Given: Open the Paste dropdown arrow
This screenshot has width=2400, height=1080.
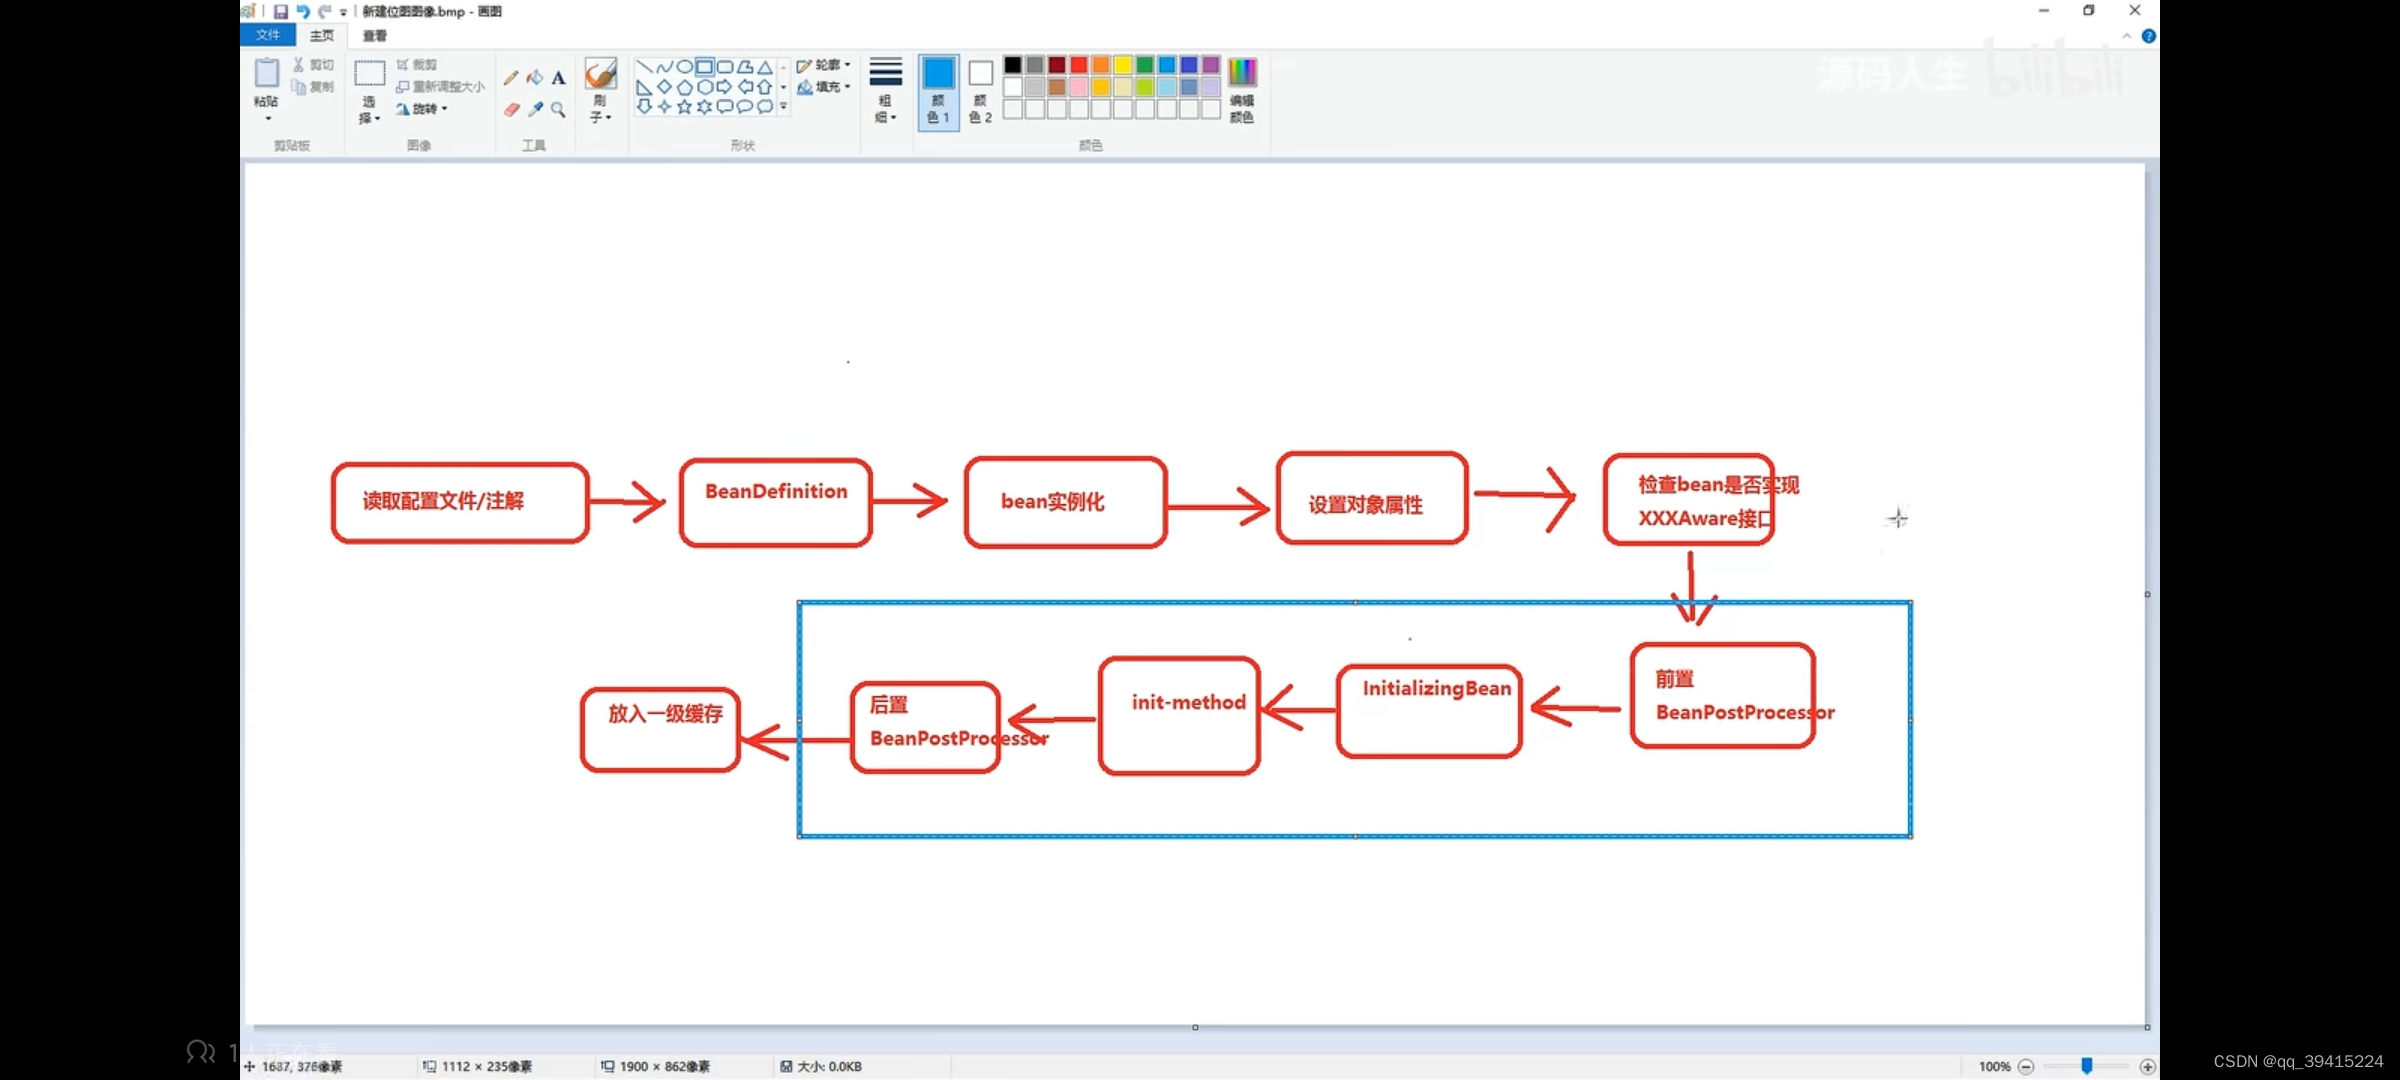Looking at the screenshot, I should [267, 119].
